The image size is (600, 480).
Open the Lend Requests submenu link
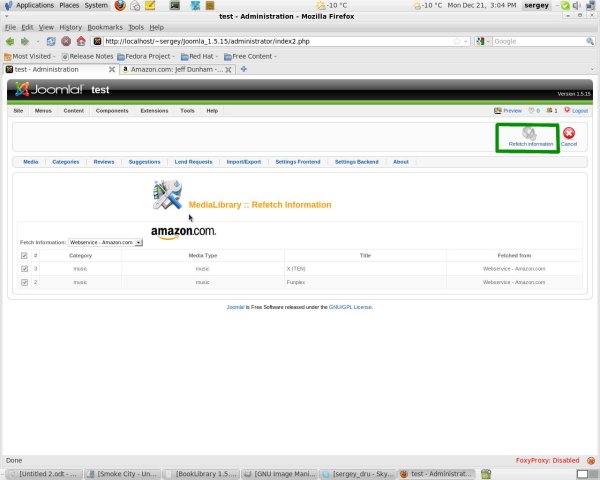point(193,162)
